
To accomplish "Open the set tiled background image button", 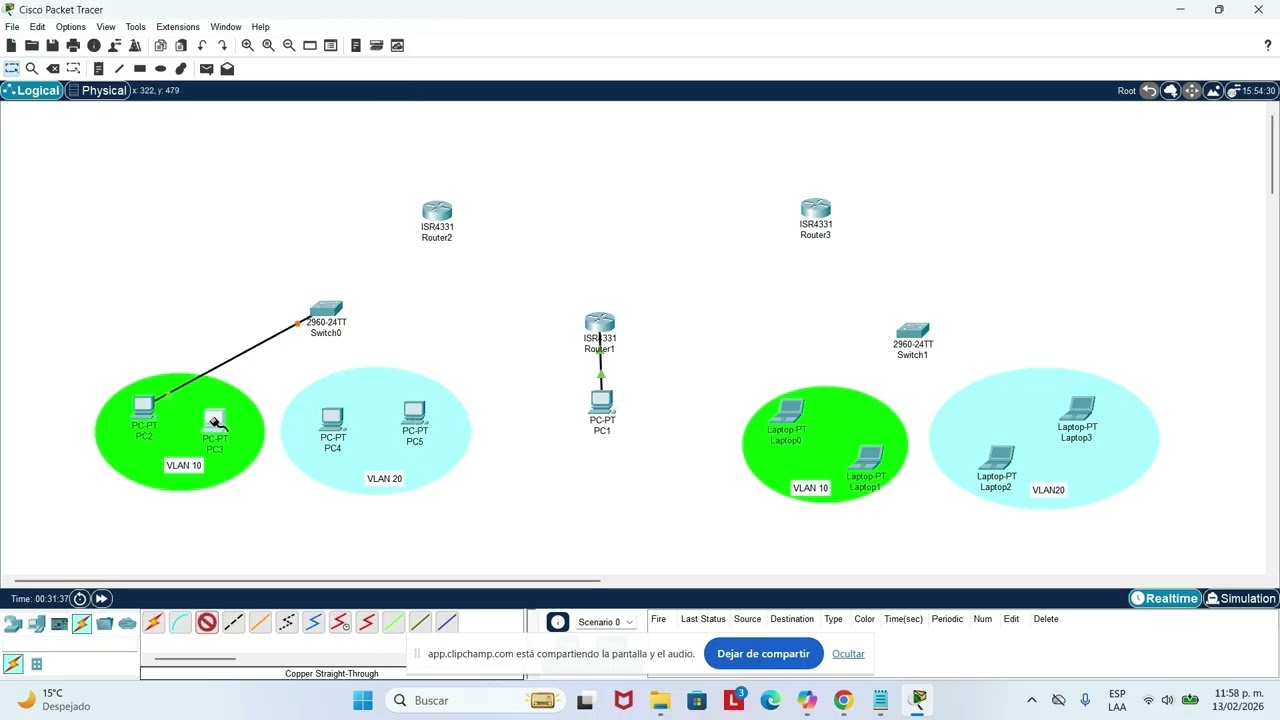I will point(1213,90).
